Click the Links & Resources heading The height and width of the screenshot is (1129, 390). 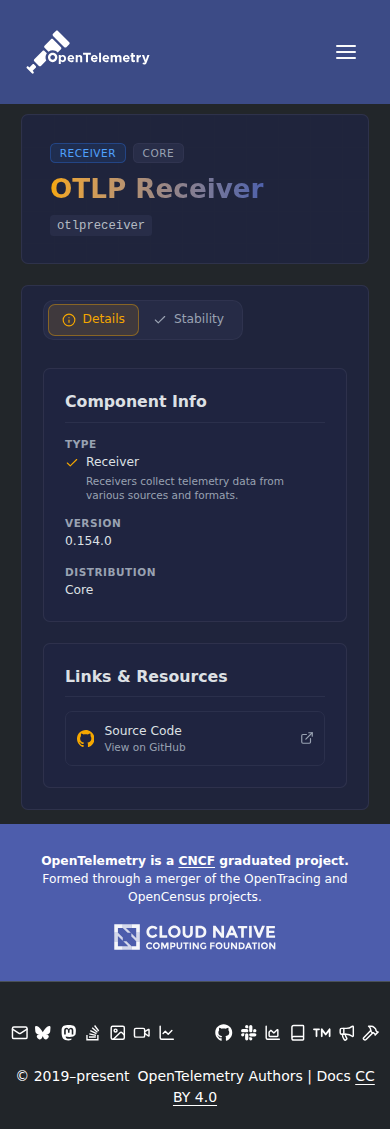146,677
